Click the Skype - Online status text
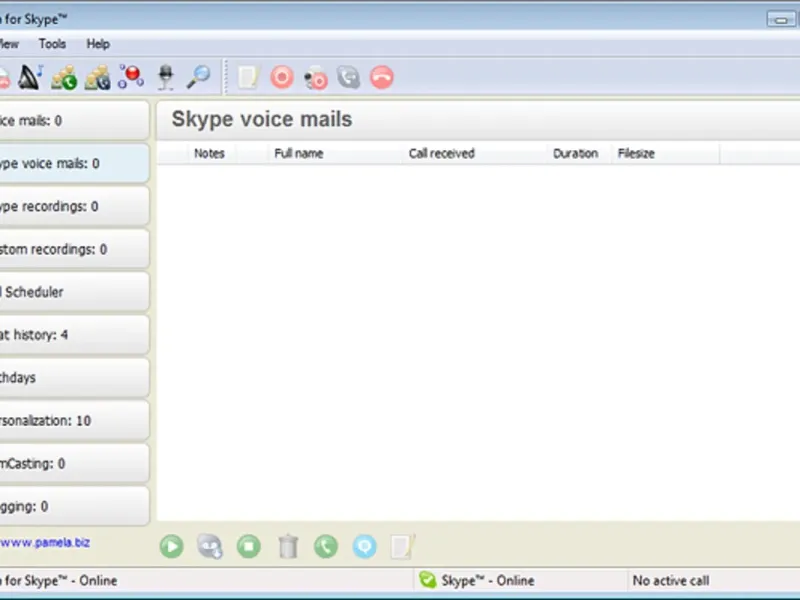Screen dimensions: 800x600 pyautogui.click(x=488, y=581)
